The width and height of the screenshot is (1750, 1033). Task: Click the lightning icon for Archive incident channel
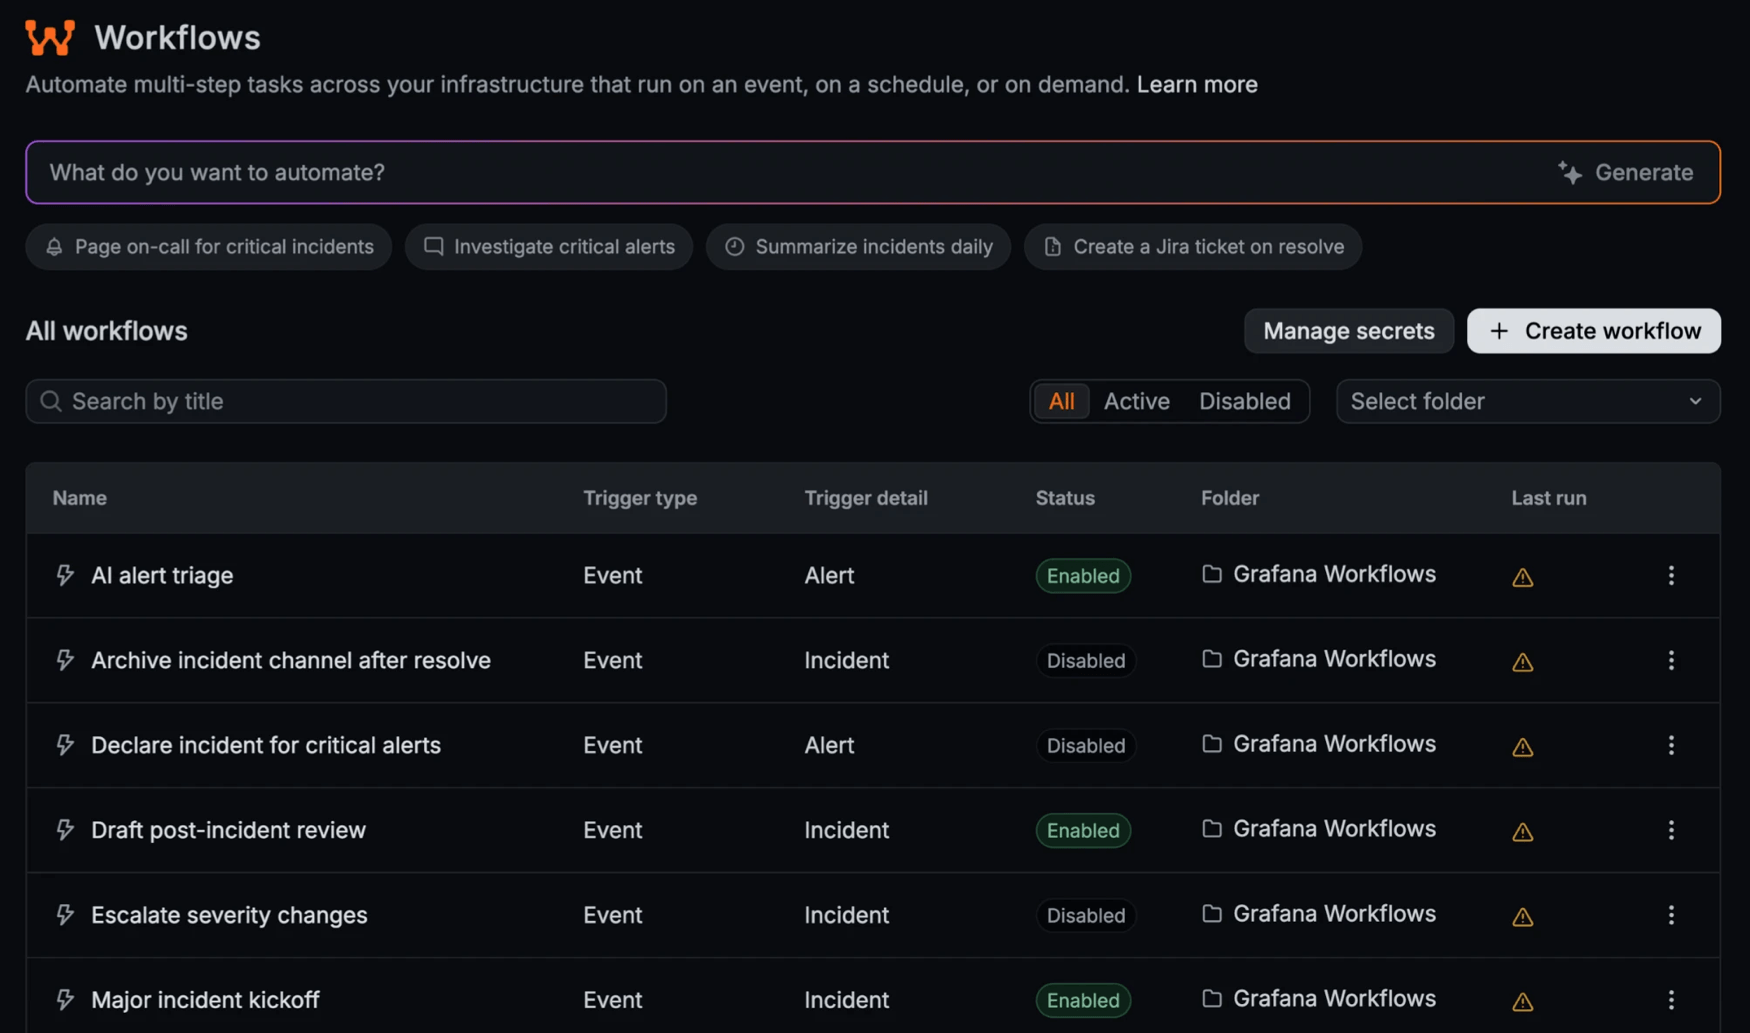pos(65,660)
